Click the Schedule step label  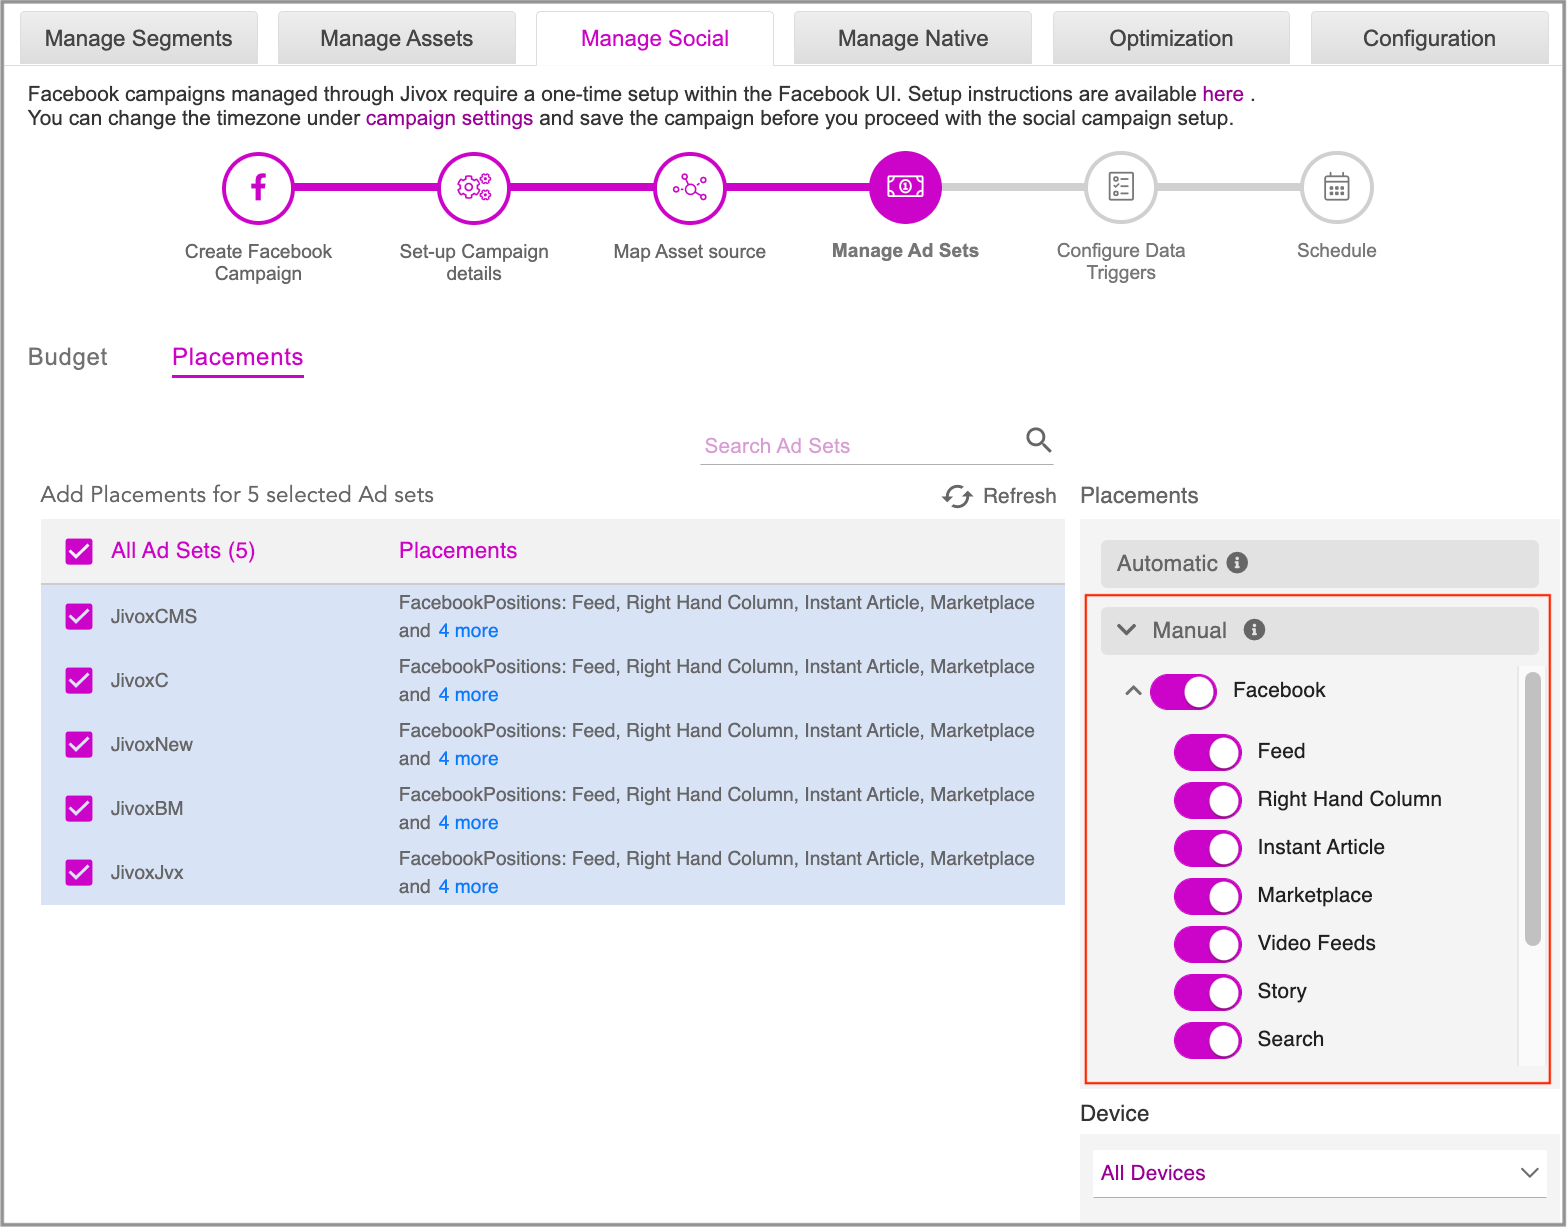tap(1337, 251)
